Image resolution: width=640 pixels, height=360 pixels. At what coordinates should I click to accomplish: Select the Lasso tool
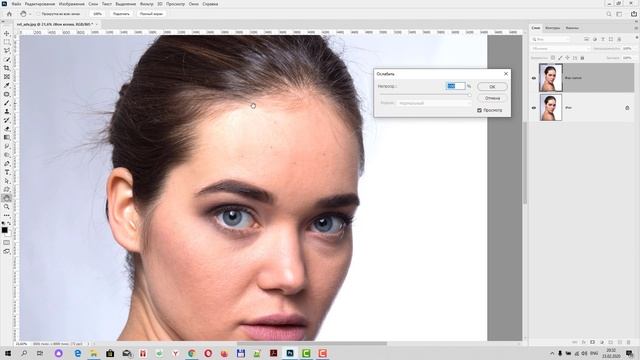(x=7, y=51)
